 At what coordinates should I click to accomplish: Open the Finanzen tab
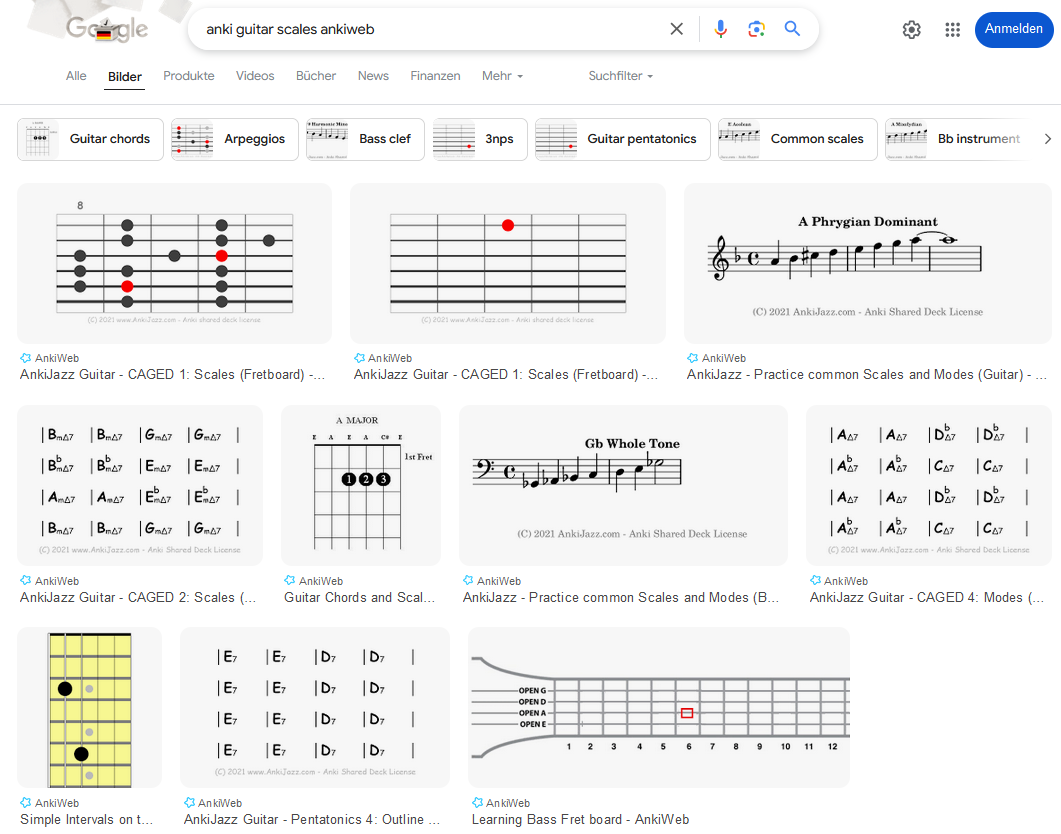point(435,76)
